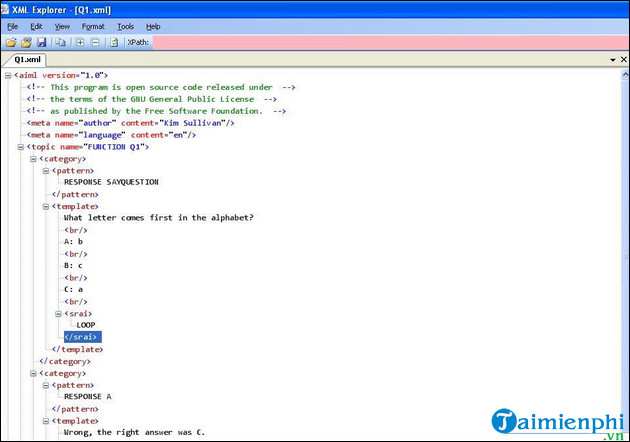Collapse the first category node
This screenshot has height=442, width=630.
[33, 159]
